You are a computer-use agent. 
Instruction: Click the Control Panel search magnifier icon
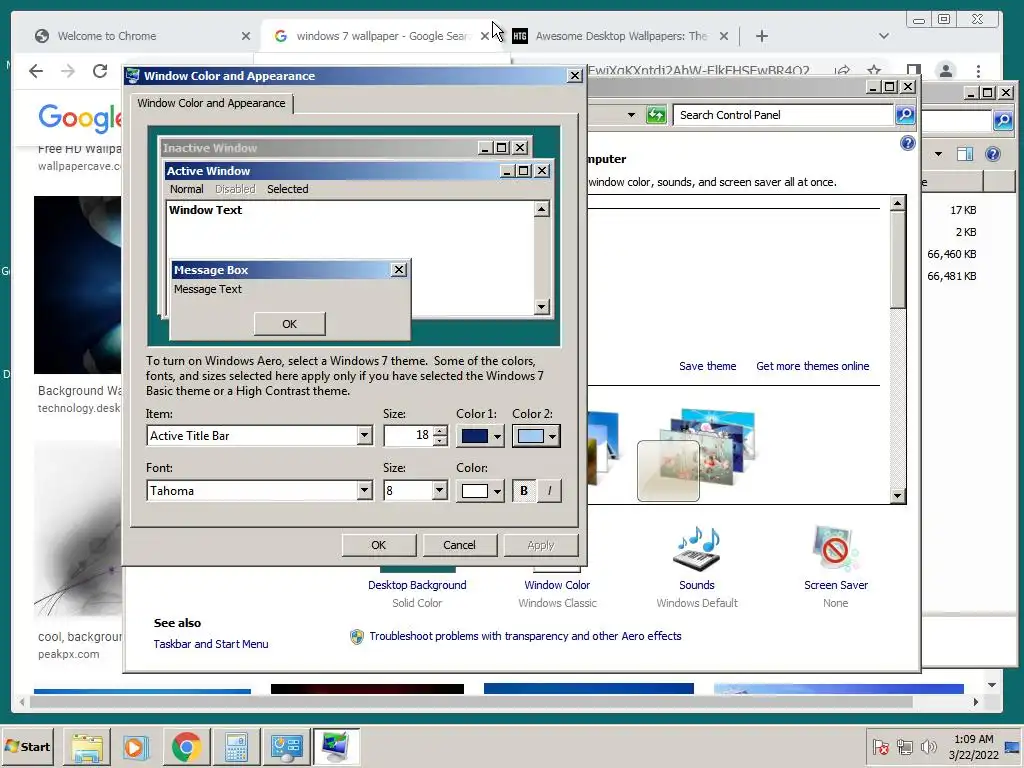(905, 115)
